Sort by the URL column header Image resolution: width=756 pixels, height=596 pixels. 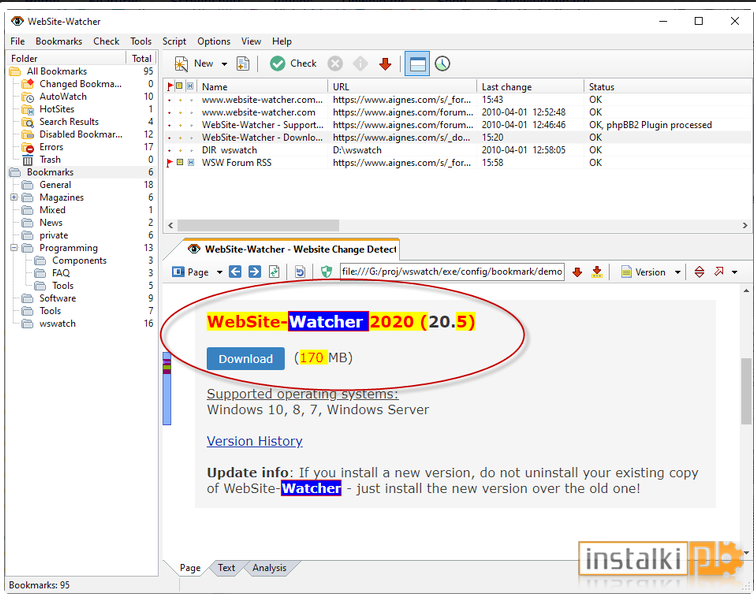pyautogui.click(x=340, y=87)
